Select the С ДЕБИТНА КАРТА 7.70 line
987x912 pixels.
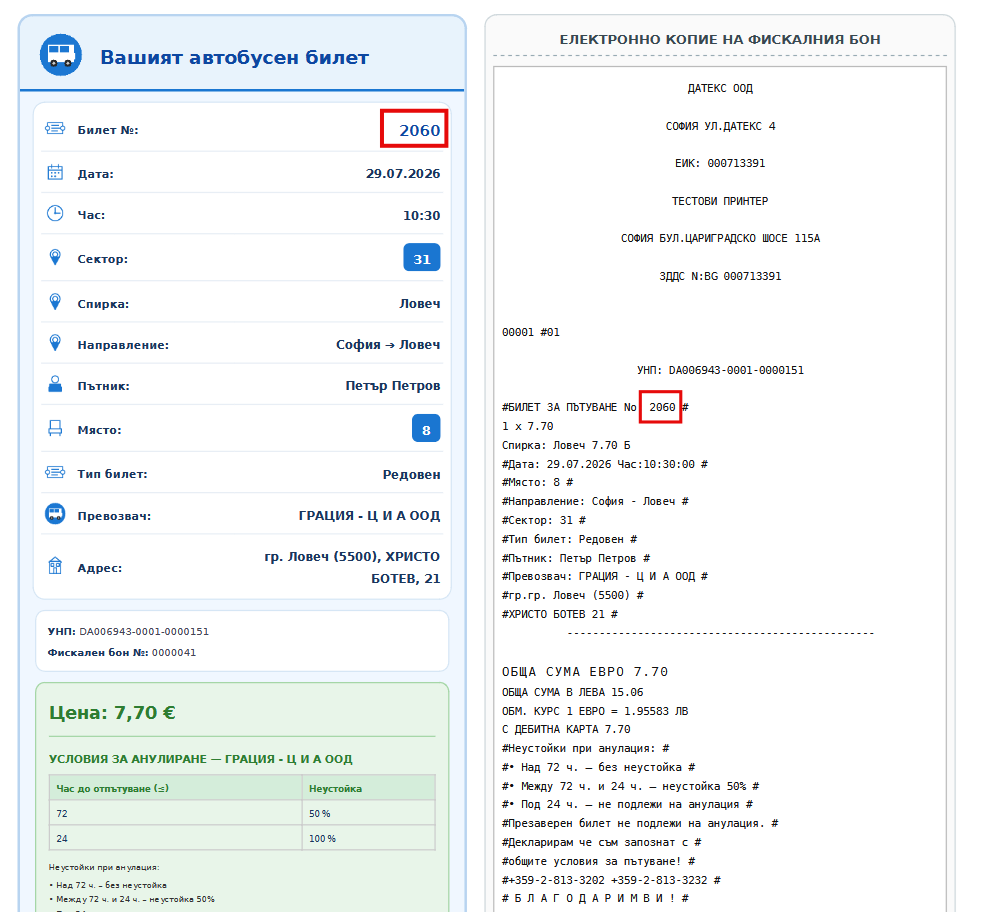[x=566, y=729]
